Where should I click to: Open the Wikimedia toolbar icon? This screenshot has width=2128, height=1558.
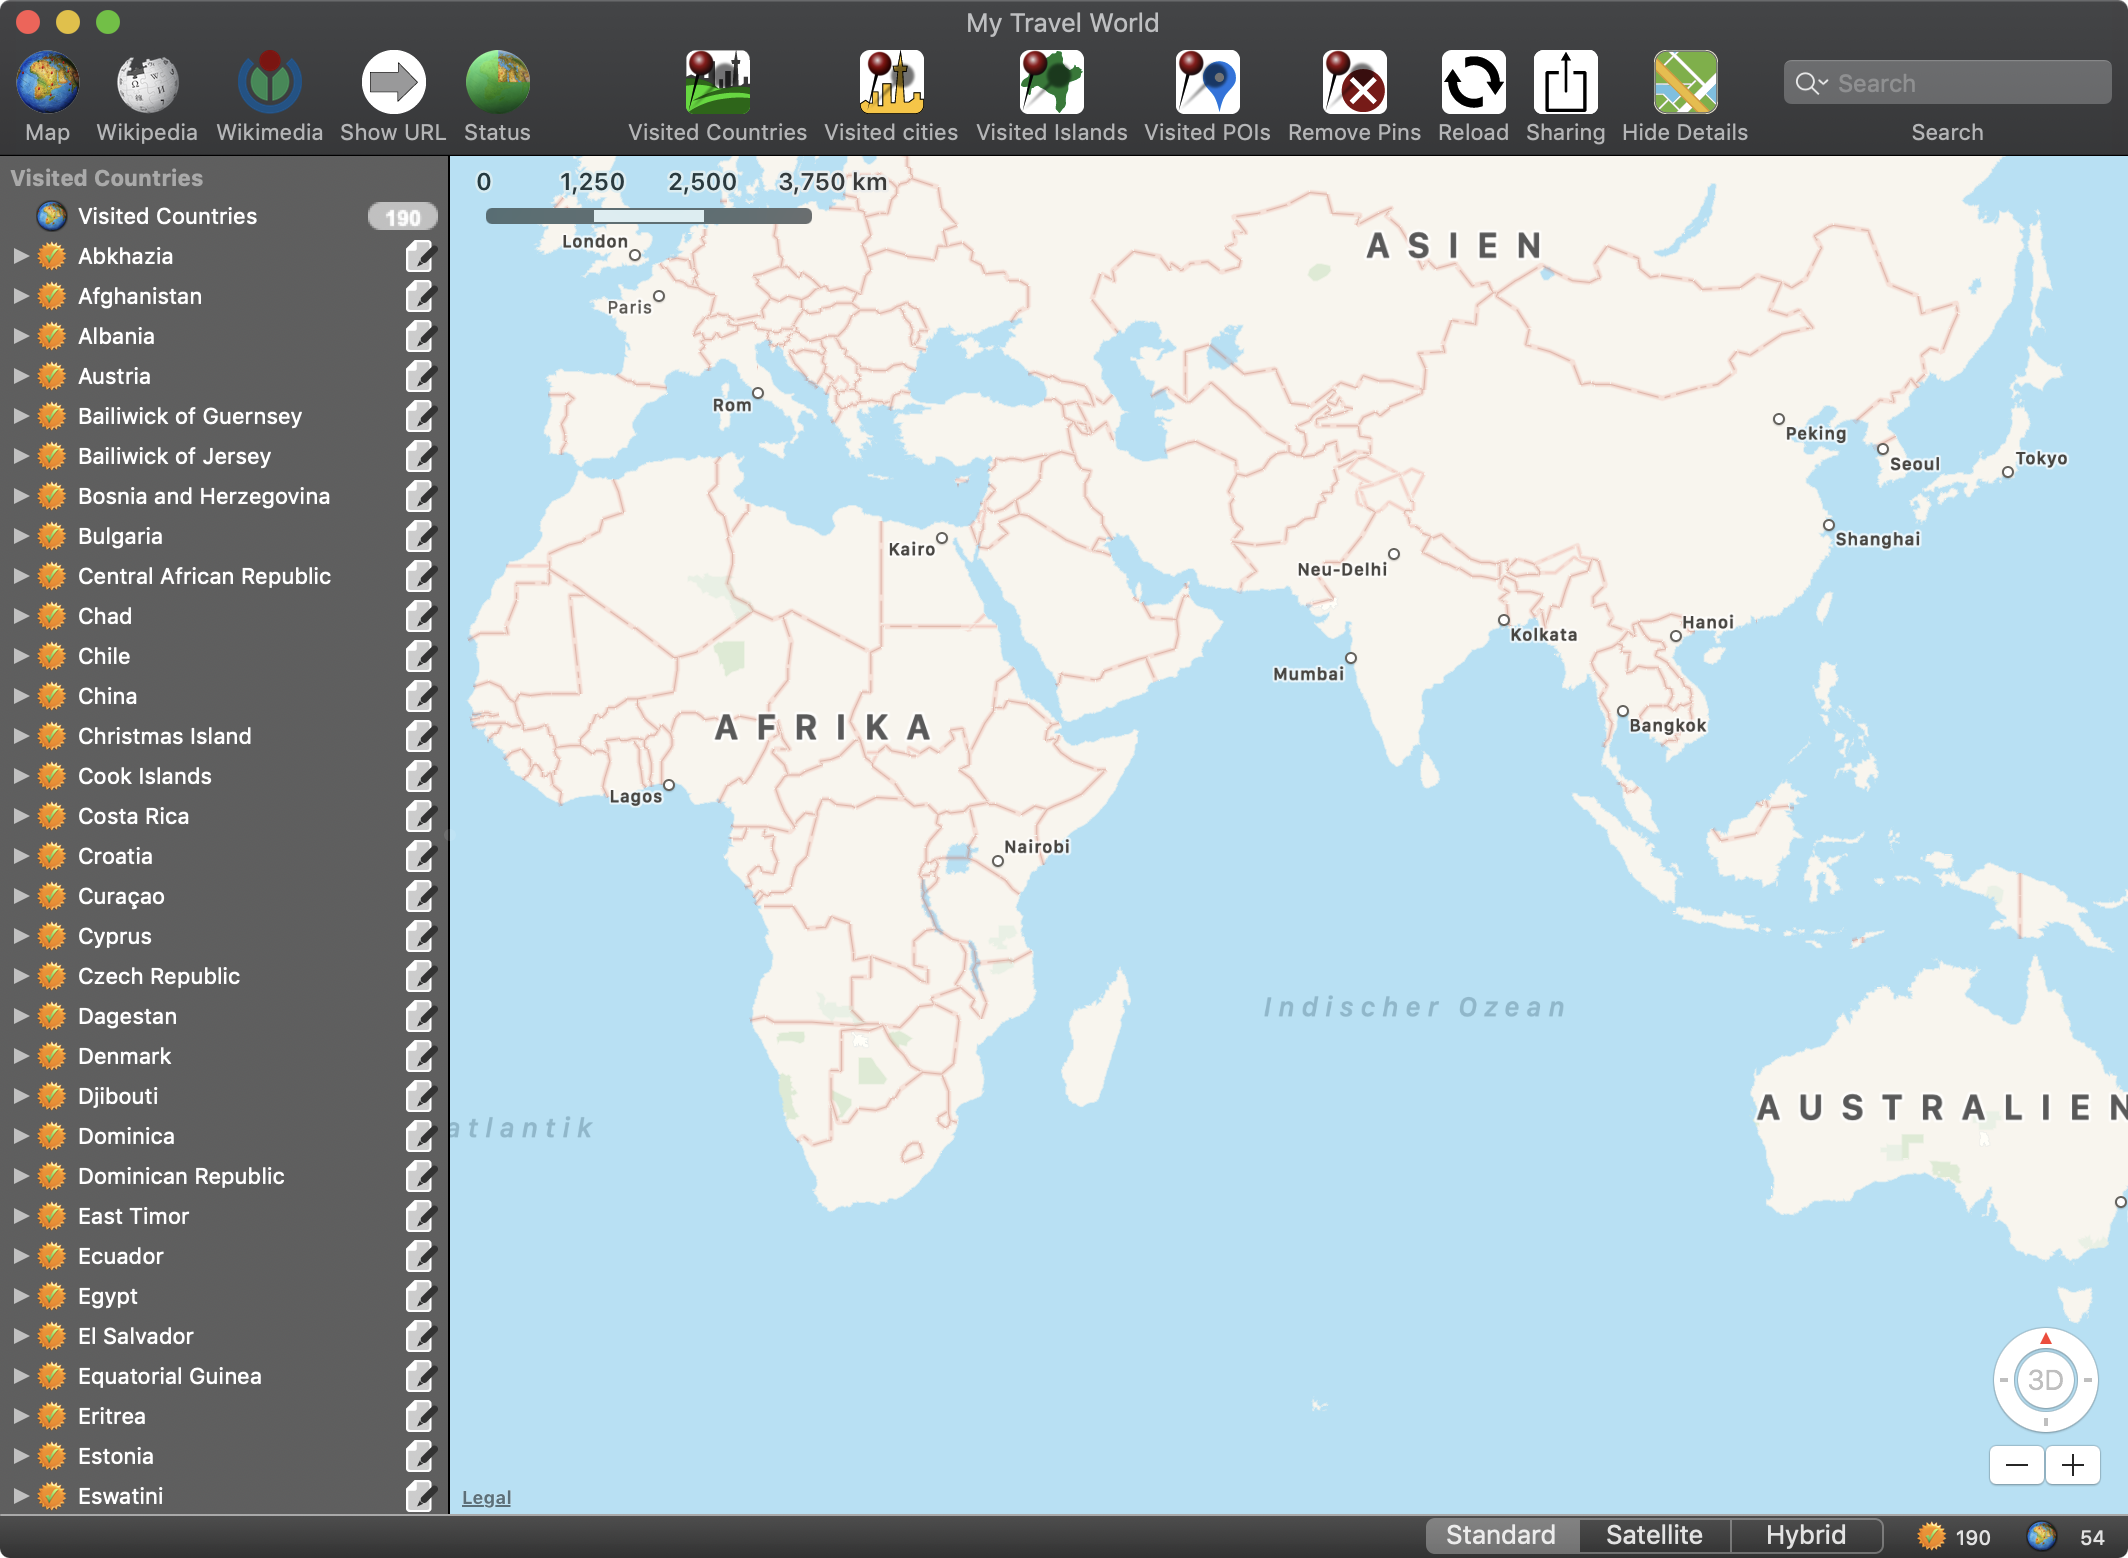point(269,83)
